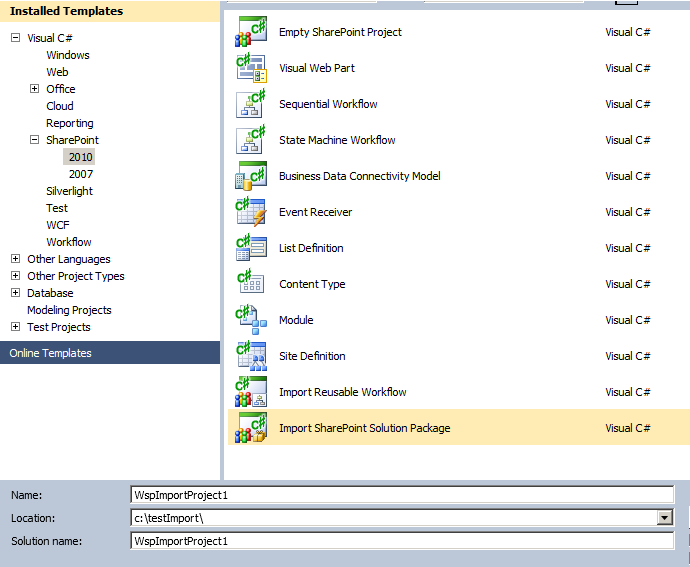690x567 pixels.
Task: Pick the State Machine Workflow icon
Action: pos(250,140)
